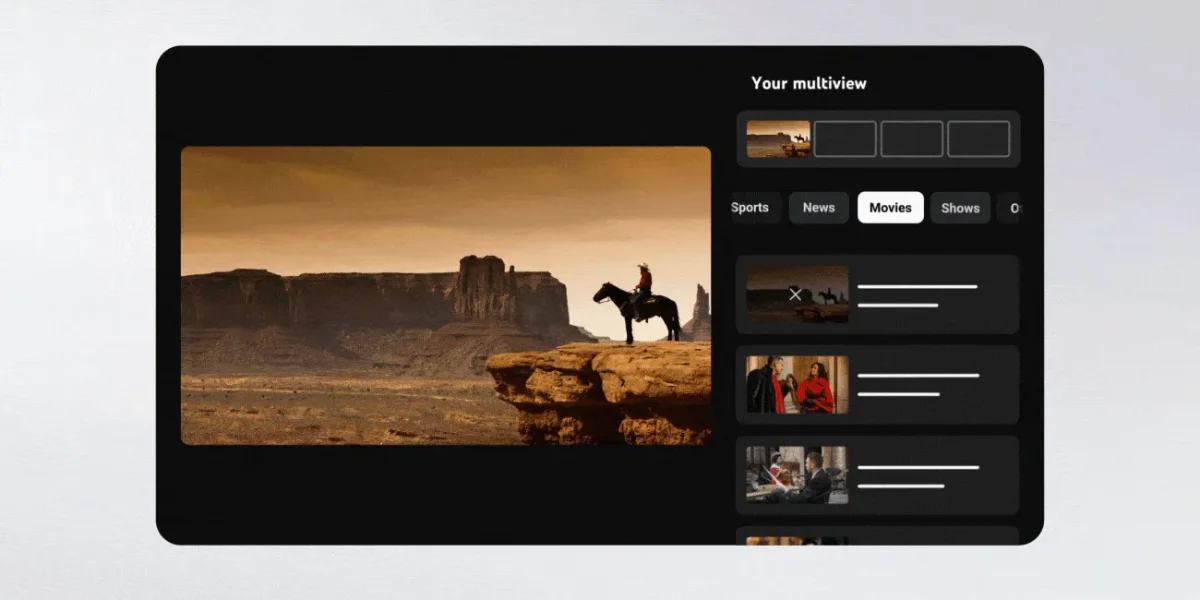The width and height of the screenshot is (1200, 600).
Task: Add a stream to the third multiview slot
Action: point(912,138)
